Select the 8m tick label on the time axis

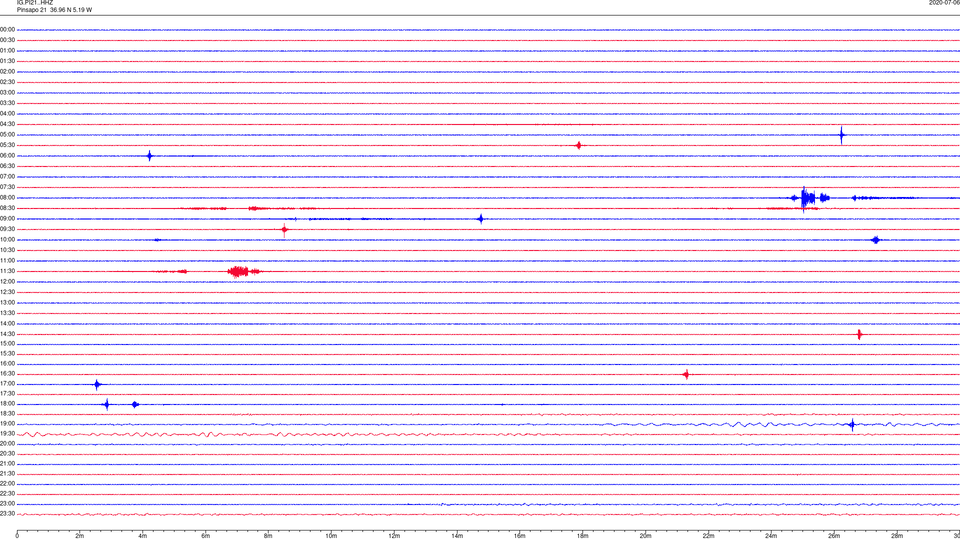[x=268, y=536]
